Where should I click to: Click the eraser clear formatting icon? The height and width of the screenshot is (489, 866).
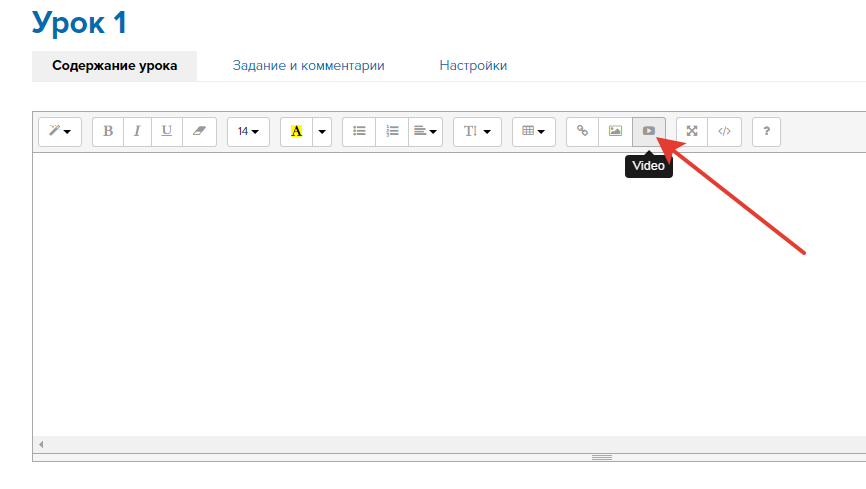[x=198, y=131]
